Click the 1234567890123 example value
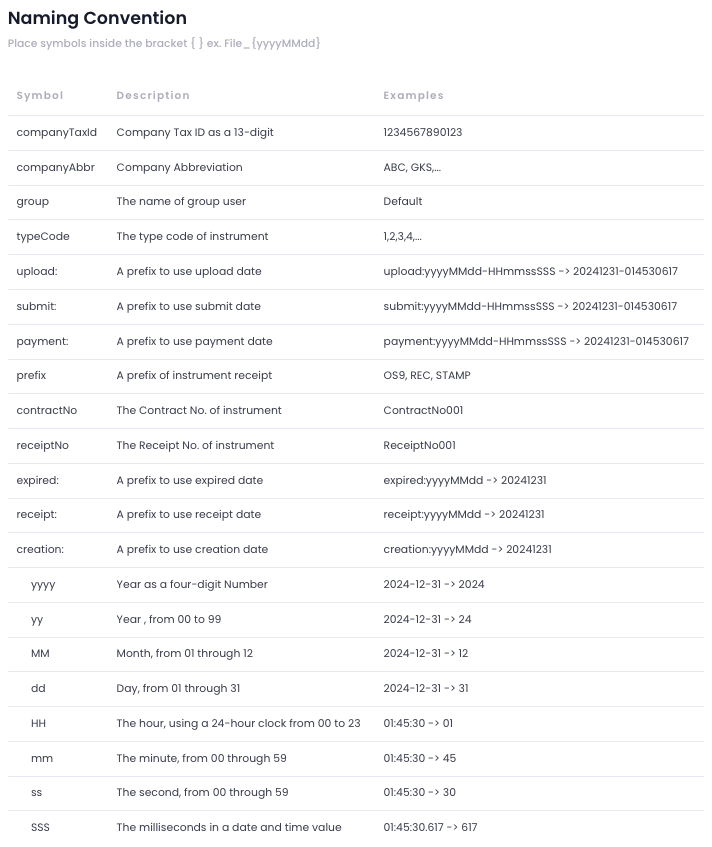The image size is (712, 847). tap(422, 132)
